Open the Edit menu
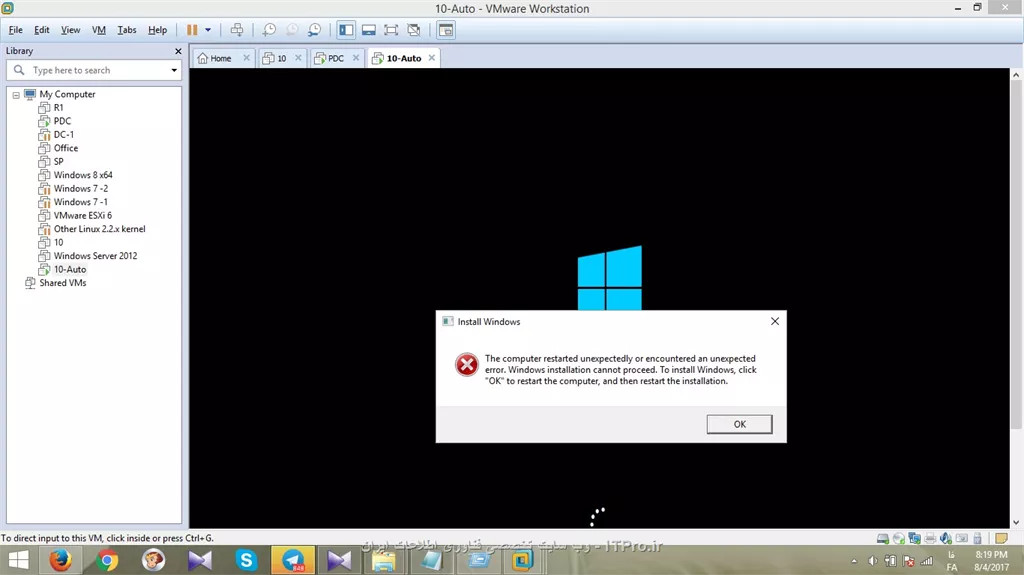The height and width of the screenshot is (575, 1024). pos(42,30)
